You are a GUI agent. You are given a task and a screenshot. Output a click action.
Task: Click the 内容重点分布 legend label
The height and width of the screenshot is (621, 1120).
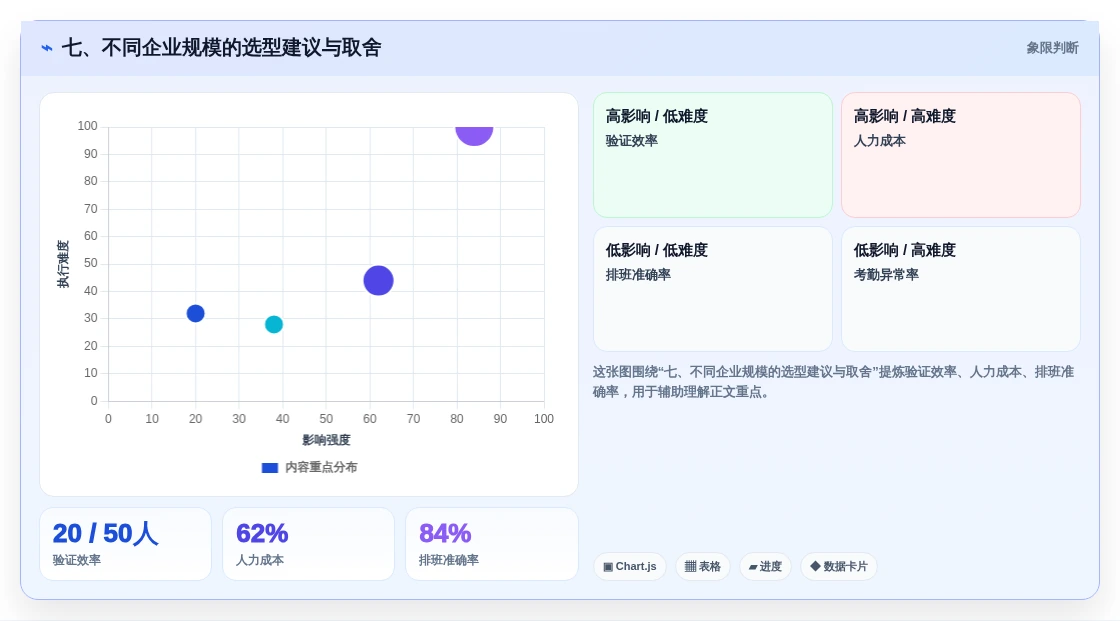321,467
